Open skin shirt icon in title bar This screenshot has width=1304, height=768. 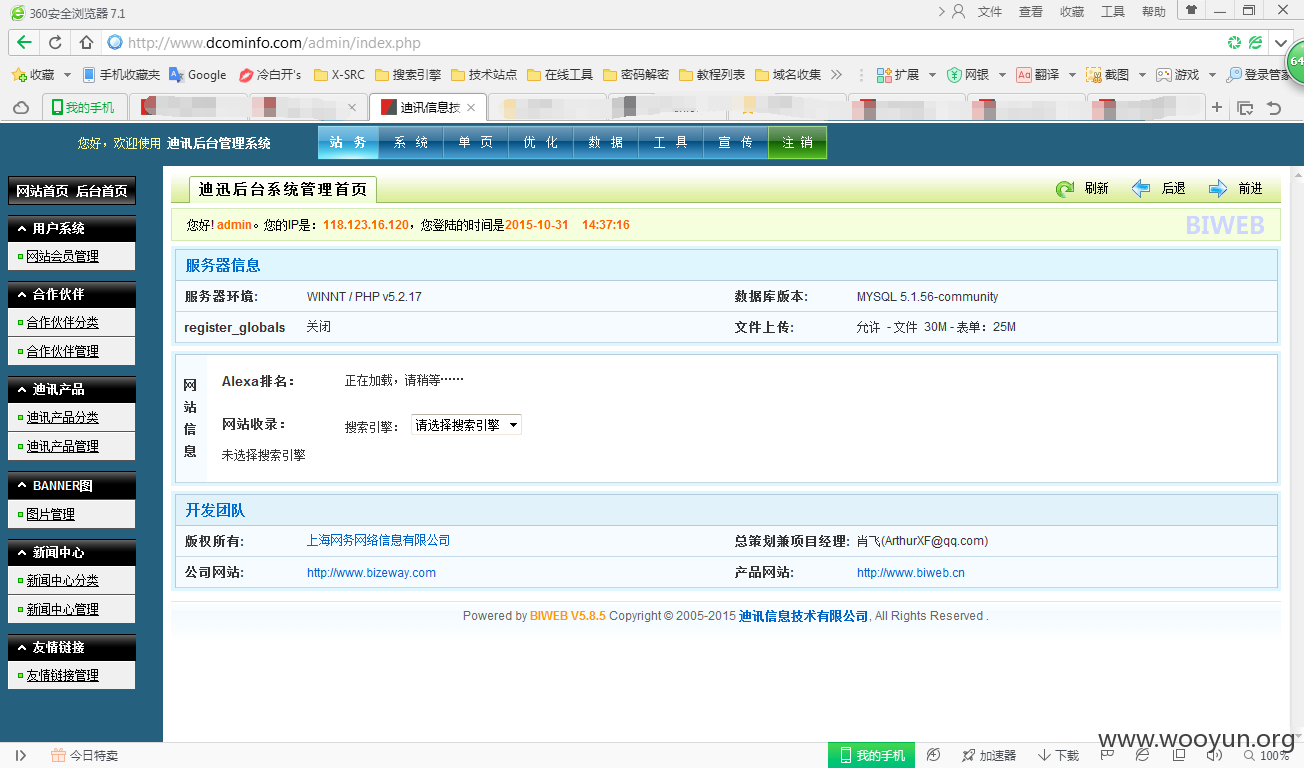[x=1190, y=10]
